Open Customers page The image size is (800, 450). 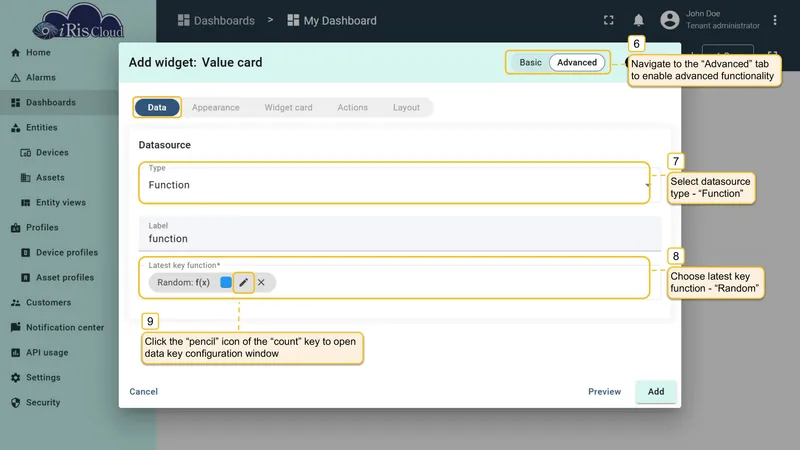click(41, 303)
